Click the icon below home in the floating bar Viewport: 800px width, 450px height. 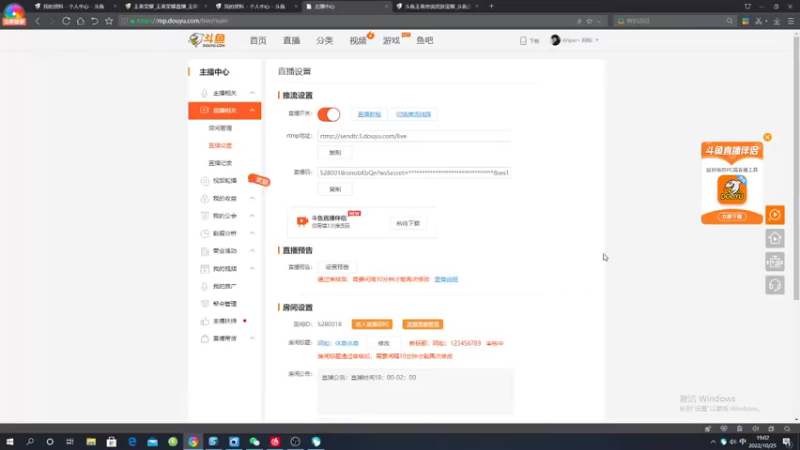[x=775, y=262]
